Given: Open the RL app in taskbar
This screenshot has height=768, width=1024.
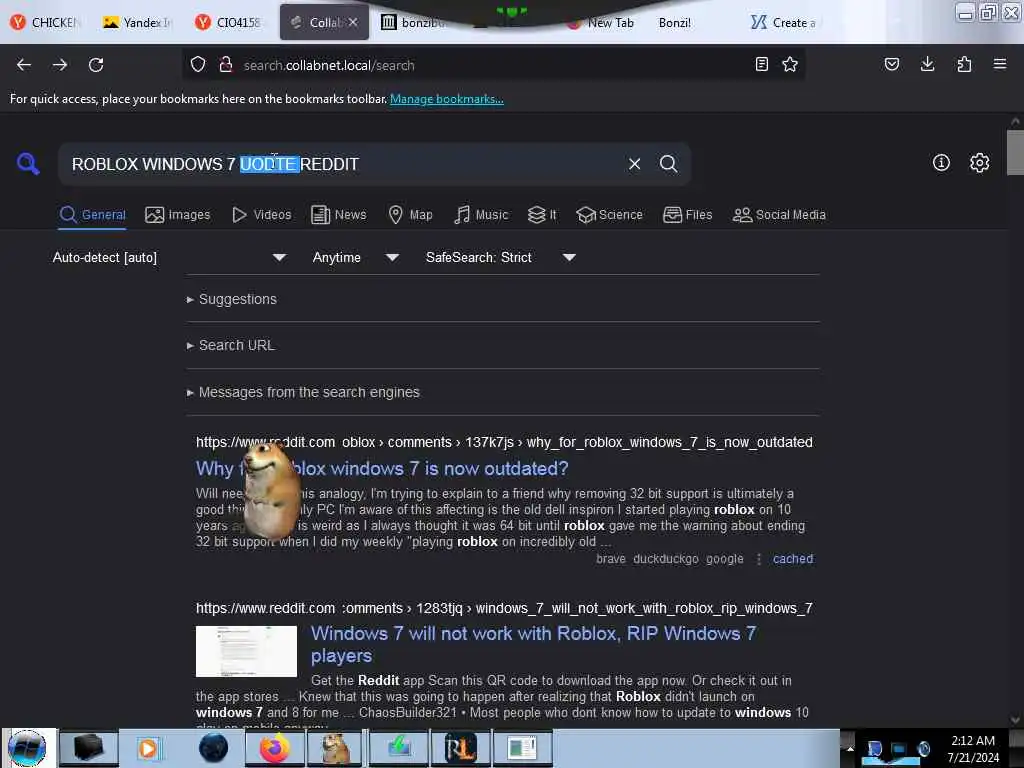Looking at the screenshot, I should [460, 748].
